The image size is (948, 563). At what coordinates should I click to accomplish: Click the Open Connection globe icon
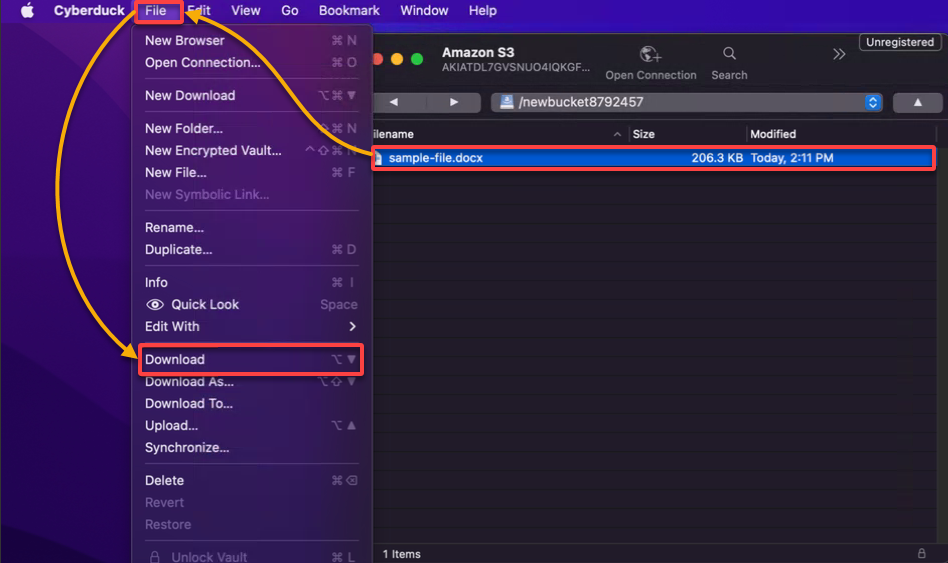651,54
